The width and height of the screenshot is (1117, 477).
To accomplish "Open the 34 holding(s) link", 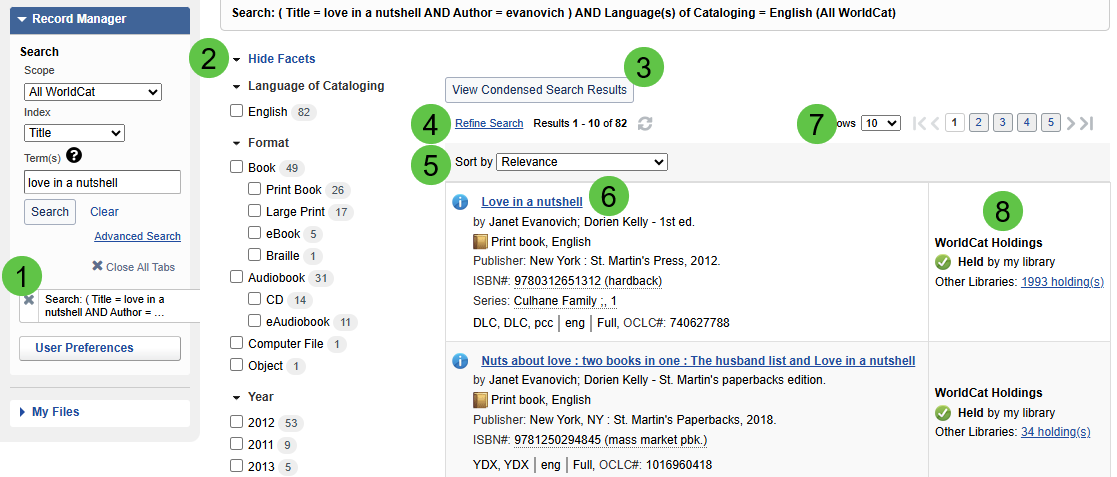I will (x=1056, y=431).
